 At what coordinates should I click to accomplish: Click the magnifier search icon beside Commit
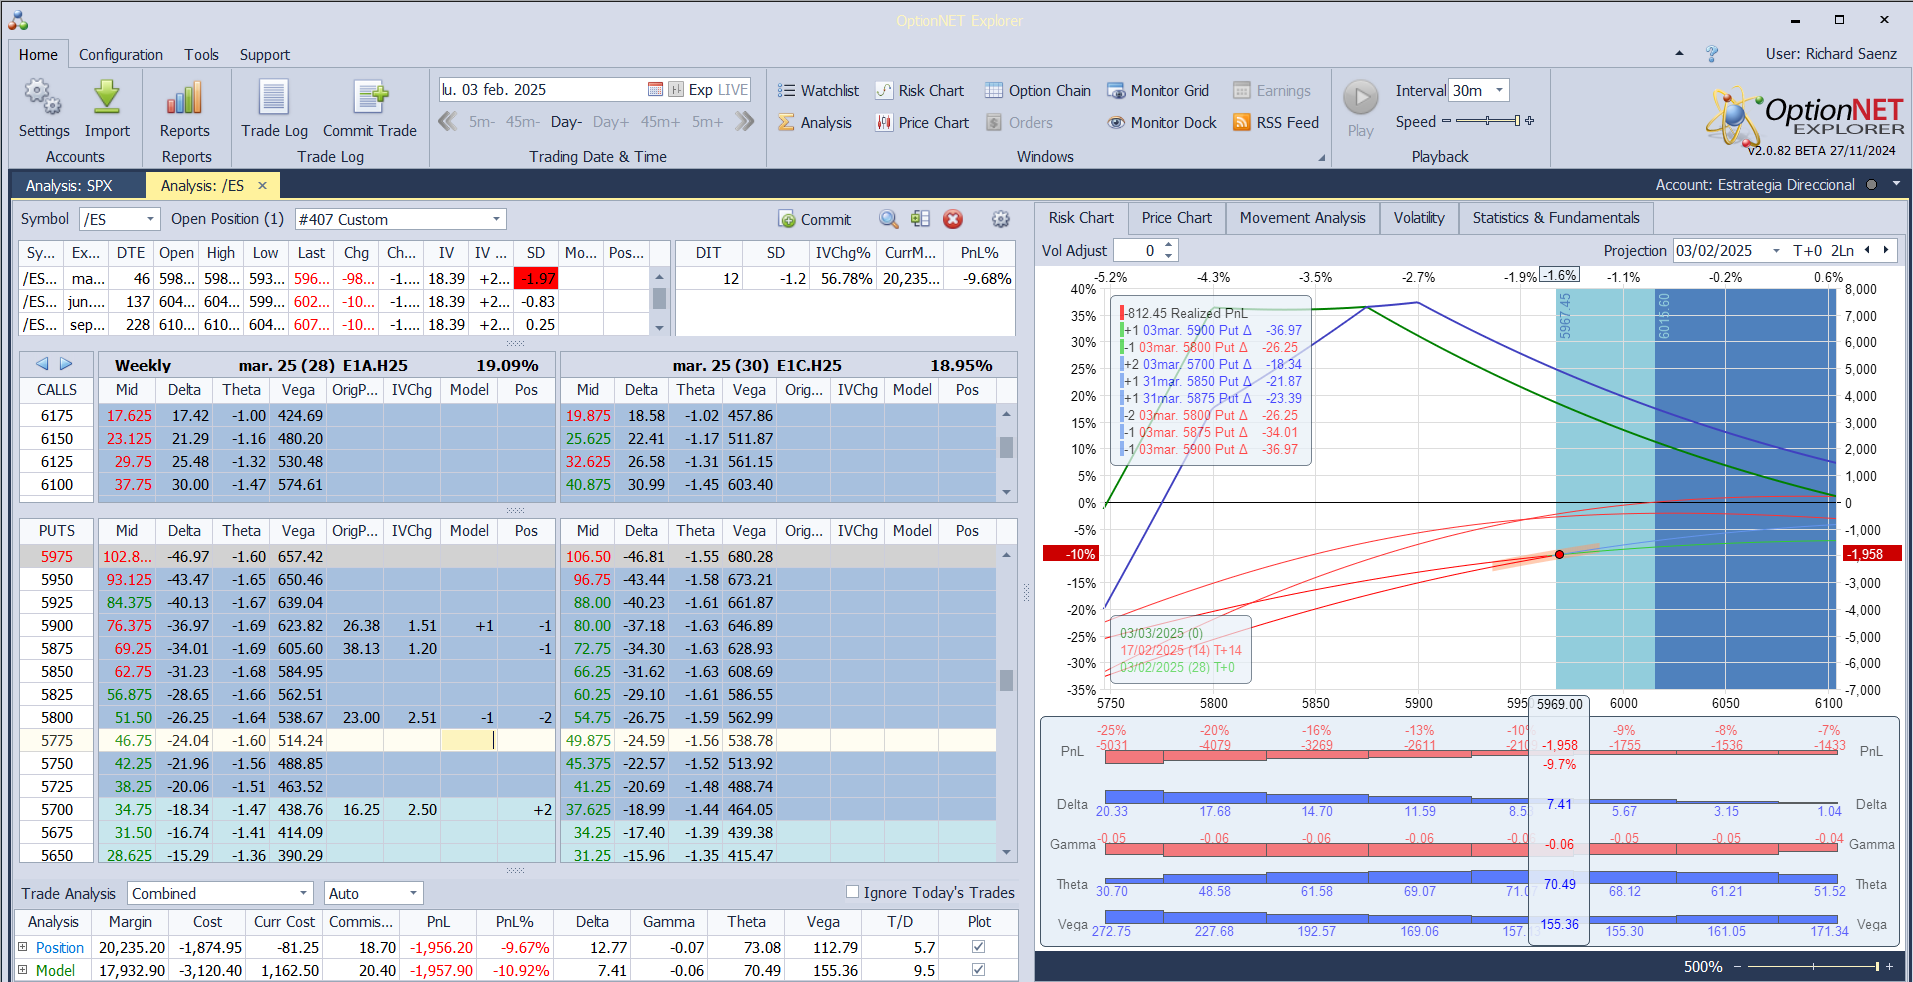pyautogui.click(x=888, y=219)
